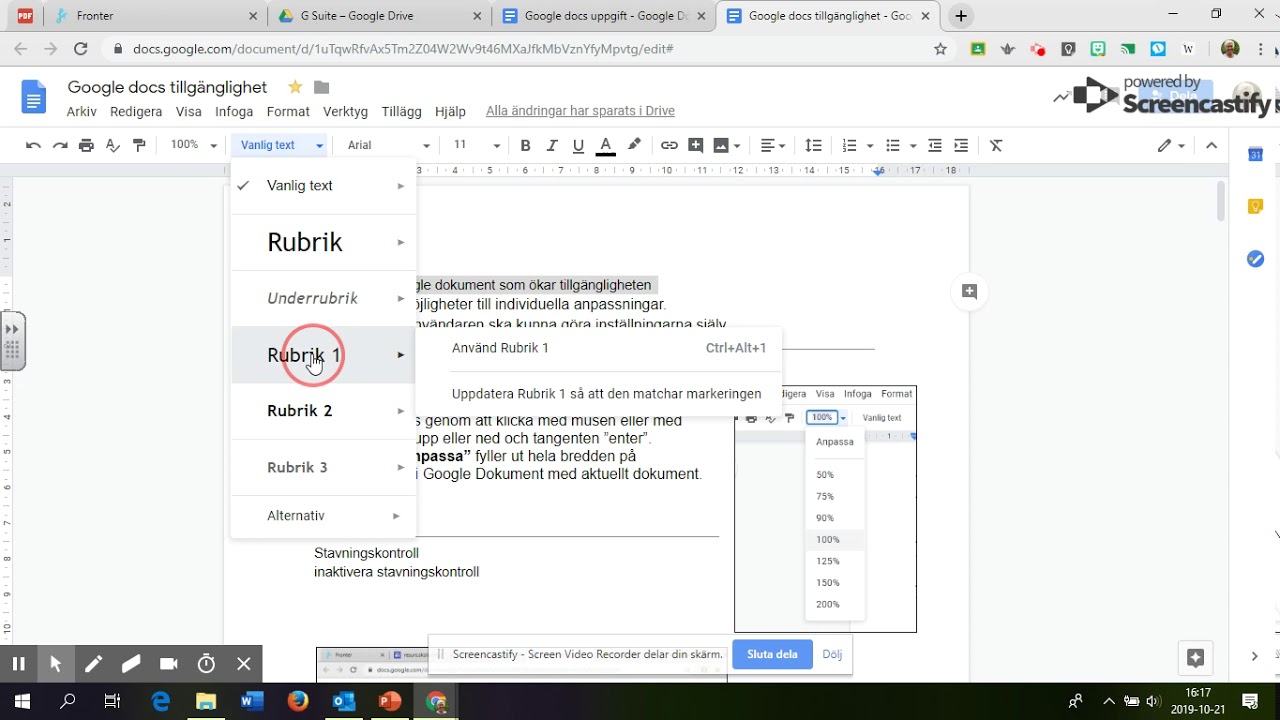Expand the Rubrik 3 submenu arrow

pyautogui.click(x=401, y=467)
